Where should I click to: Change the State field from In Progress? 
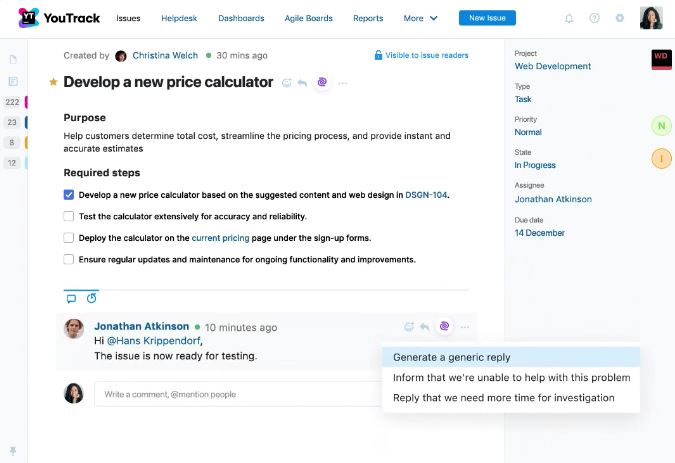coord(535,165)
